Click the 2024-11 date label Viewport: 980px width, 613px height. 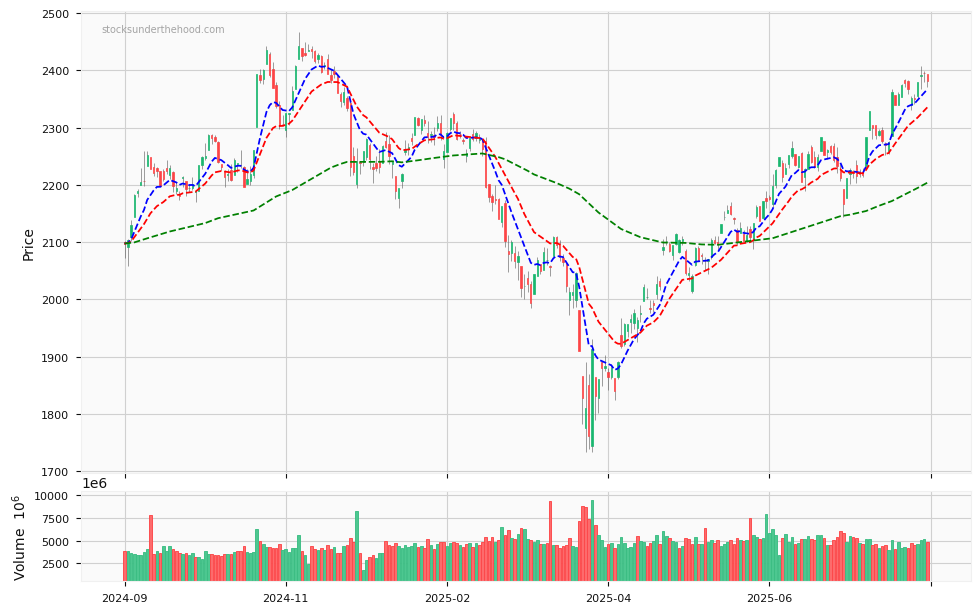tap(286, 598)
